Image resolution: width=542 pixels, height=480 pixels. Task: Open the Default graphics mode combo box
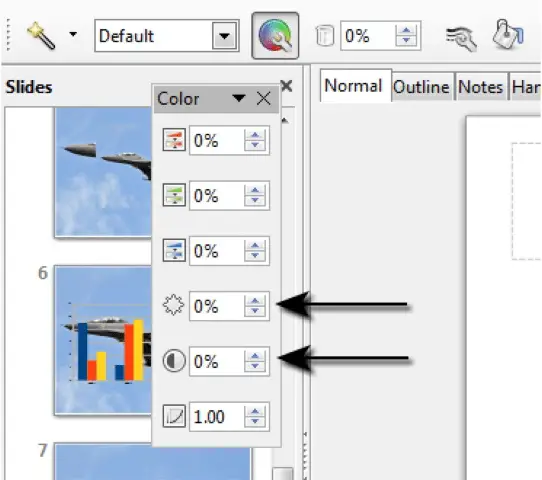coord(167,36)
